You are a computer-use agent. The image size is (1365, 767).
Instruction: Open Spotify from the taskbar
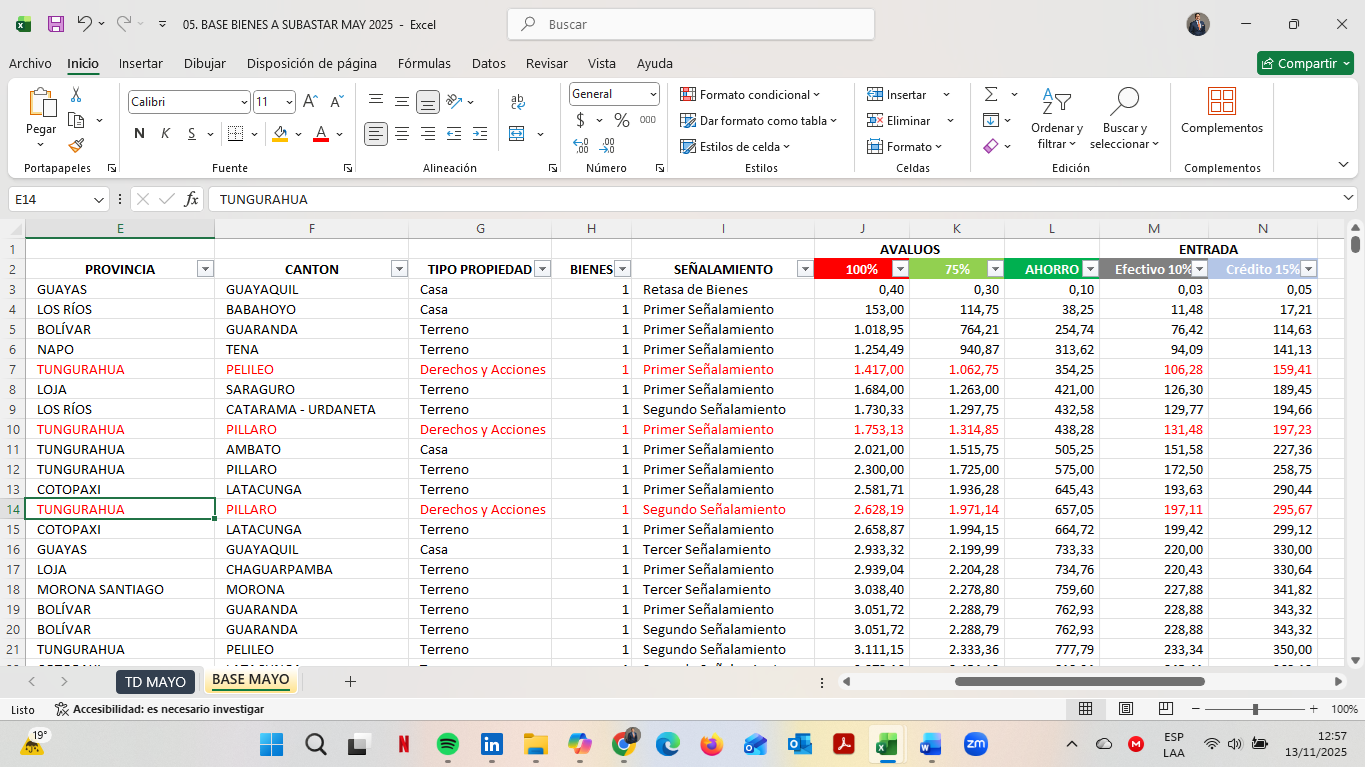(x=448, y=744)
